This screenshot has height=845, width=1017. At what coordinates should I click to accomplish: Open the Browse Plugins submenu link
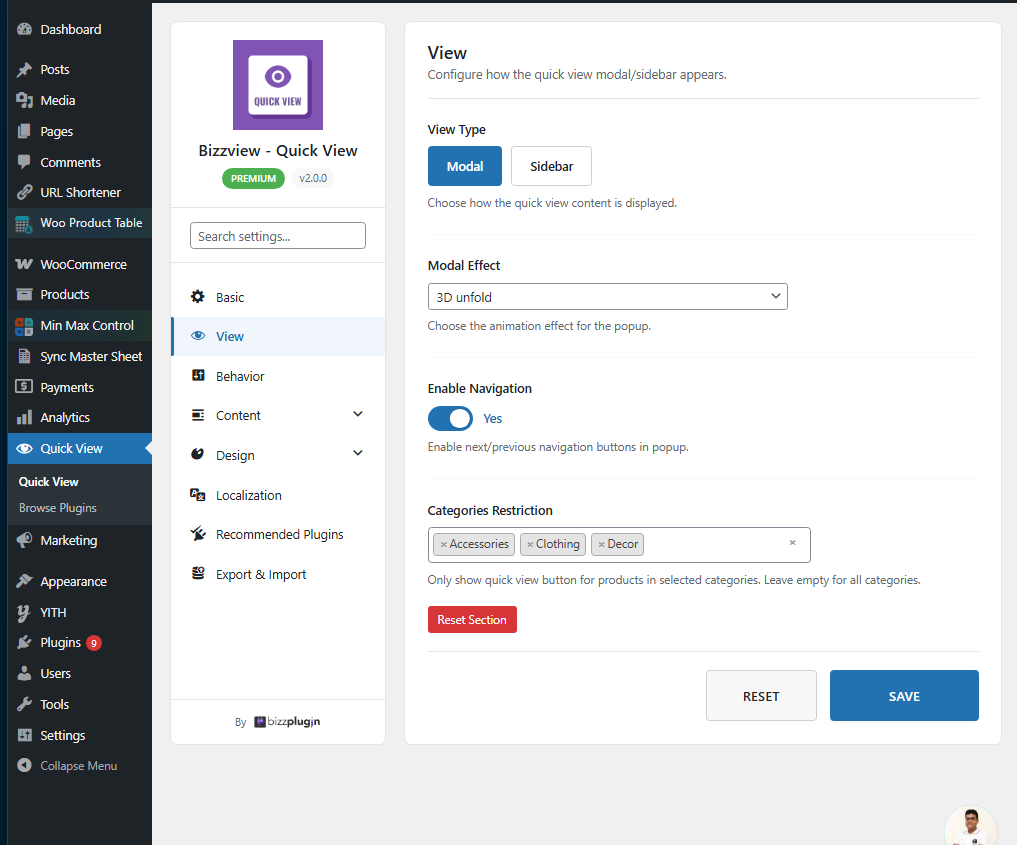point(58,508)
